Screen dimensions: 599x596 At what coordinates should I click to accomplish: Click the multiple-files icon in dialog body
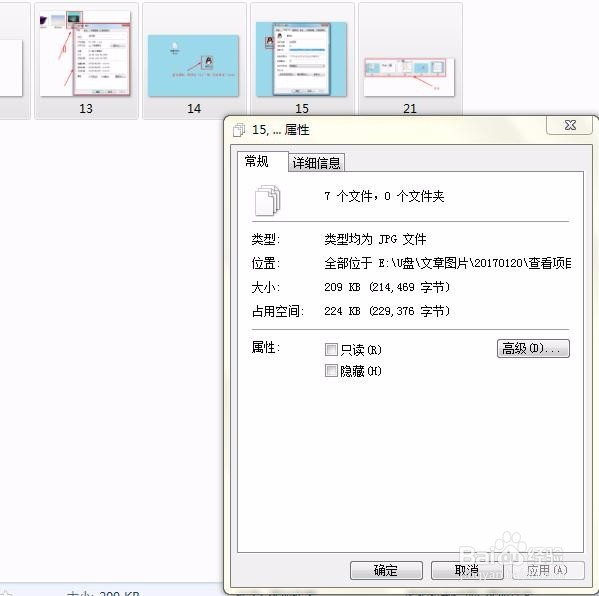click(x=267, y=200)
